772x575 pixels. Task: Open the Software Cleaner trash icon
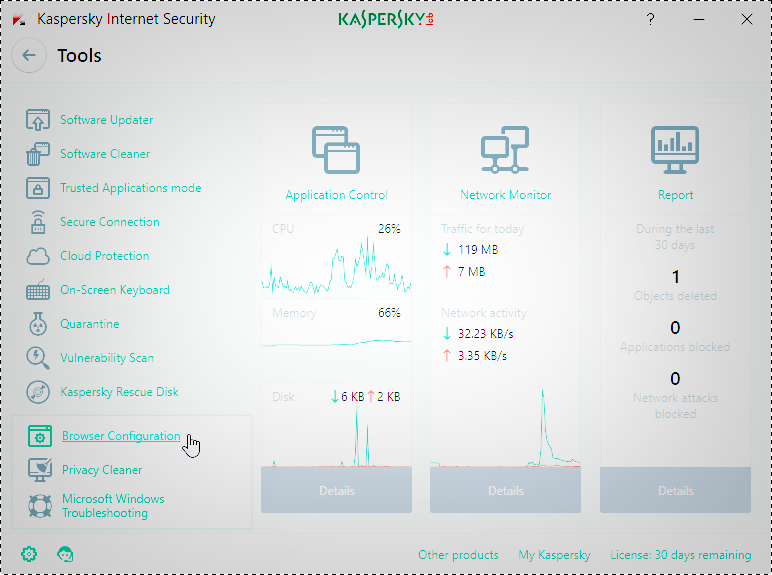click(x=38, y=154)
